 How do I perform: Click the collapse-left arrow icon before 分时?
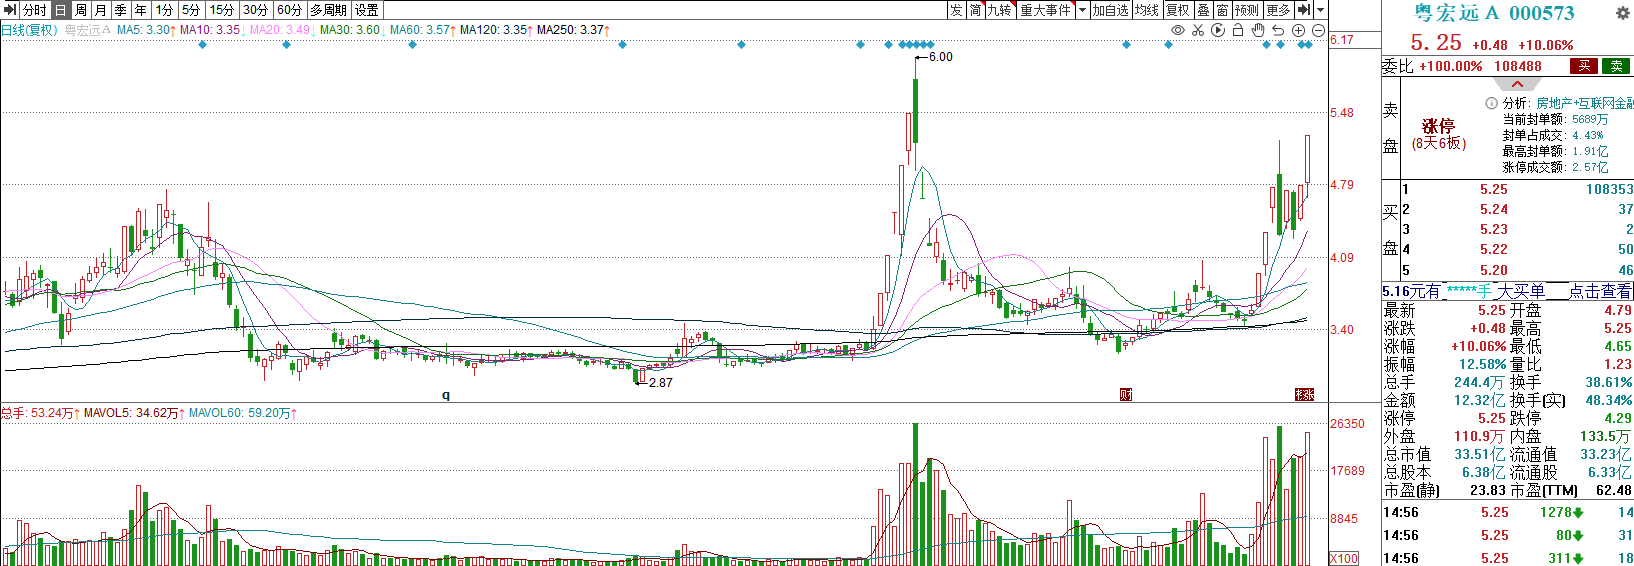(x=10, y=10)
